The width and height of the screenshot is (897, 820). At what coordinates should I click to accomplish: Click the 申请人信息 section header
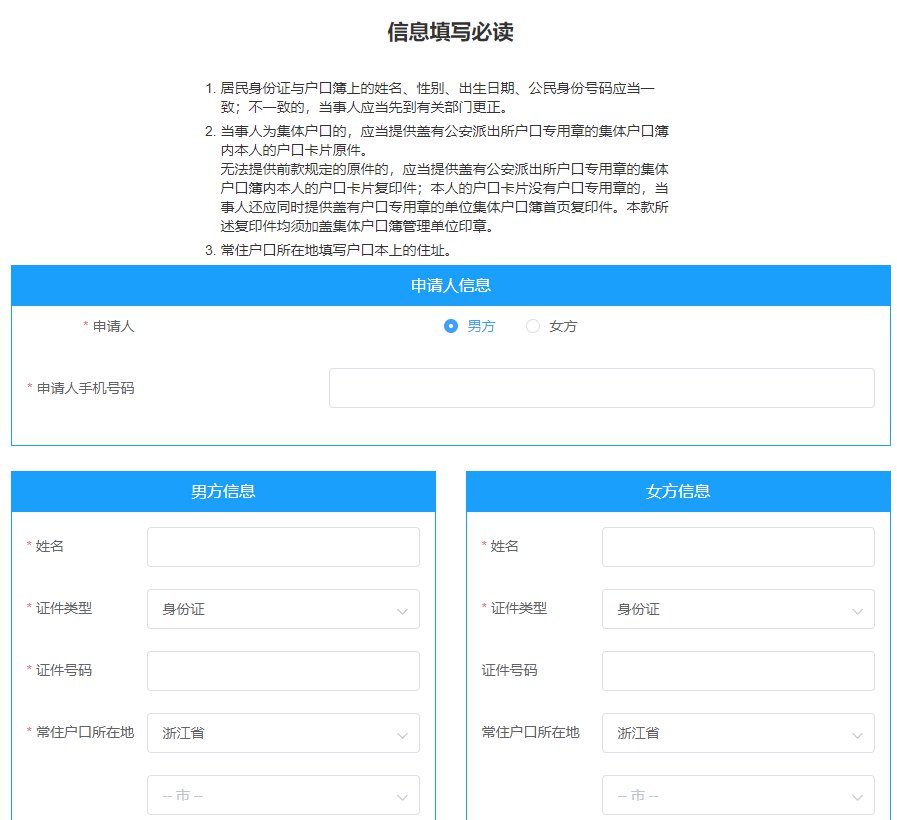(x=450, y=285)
